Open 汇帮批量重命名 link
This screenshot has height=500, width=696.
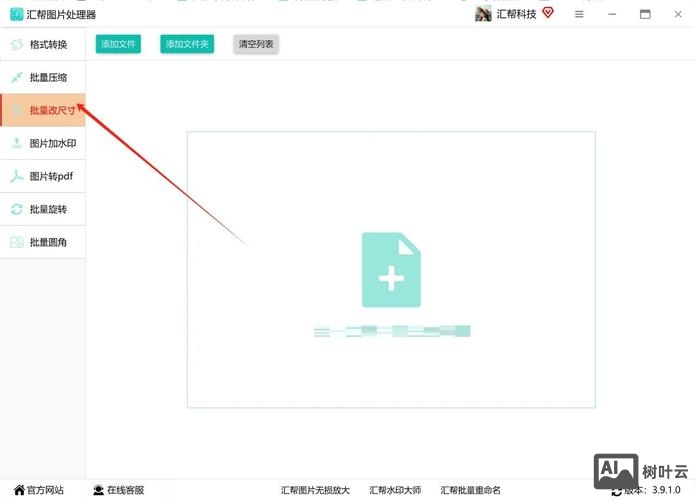pyautogui.click(x=471, y=490)
